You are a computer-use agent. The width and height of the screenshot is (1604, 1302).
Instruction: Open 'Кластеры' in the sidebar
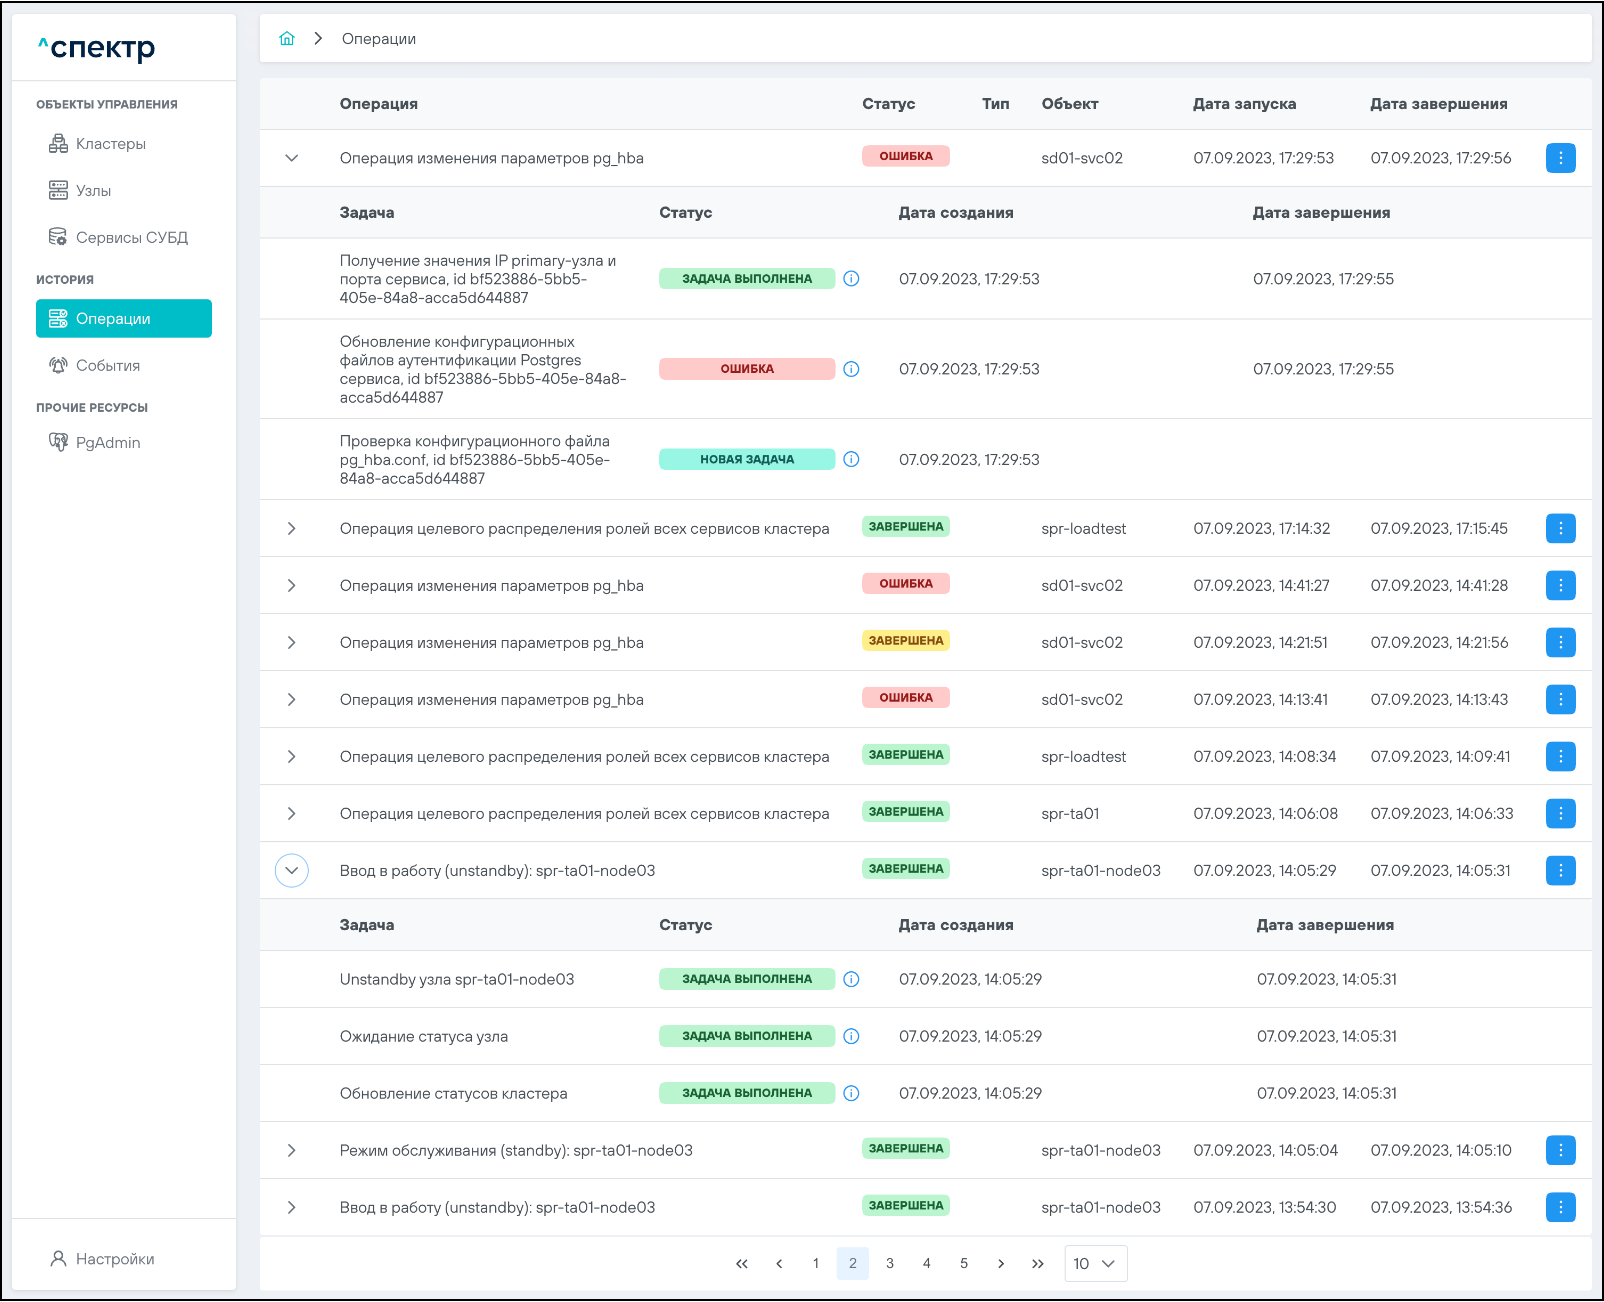[110, 144]
